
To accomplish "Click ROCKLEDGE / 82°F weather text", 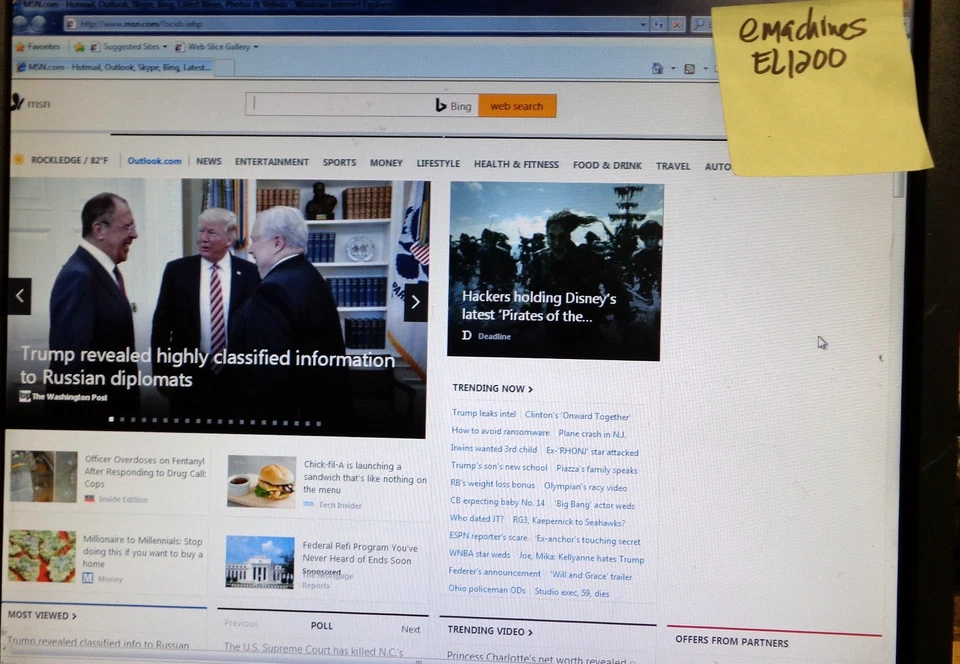I will pos(69,160).
